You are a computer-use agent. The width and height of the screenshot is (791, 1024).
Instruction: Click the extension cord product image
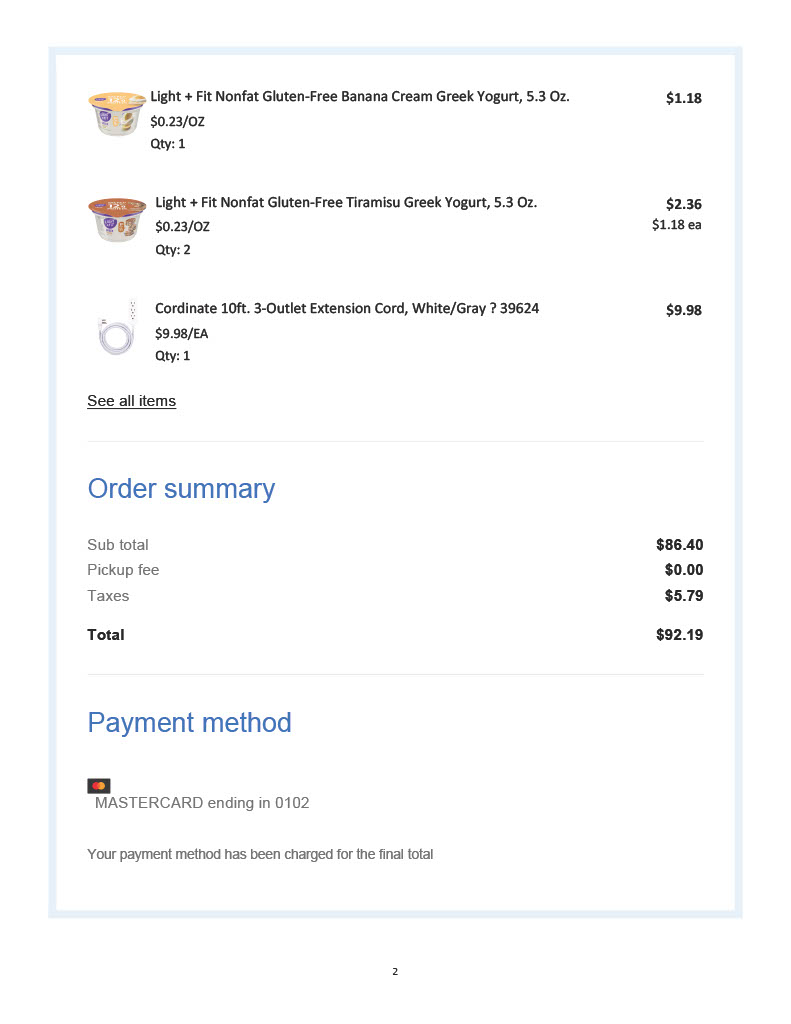(x=117, y=329)
